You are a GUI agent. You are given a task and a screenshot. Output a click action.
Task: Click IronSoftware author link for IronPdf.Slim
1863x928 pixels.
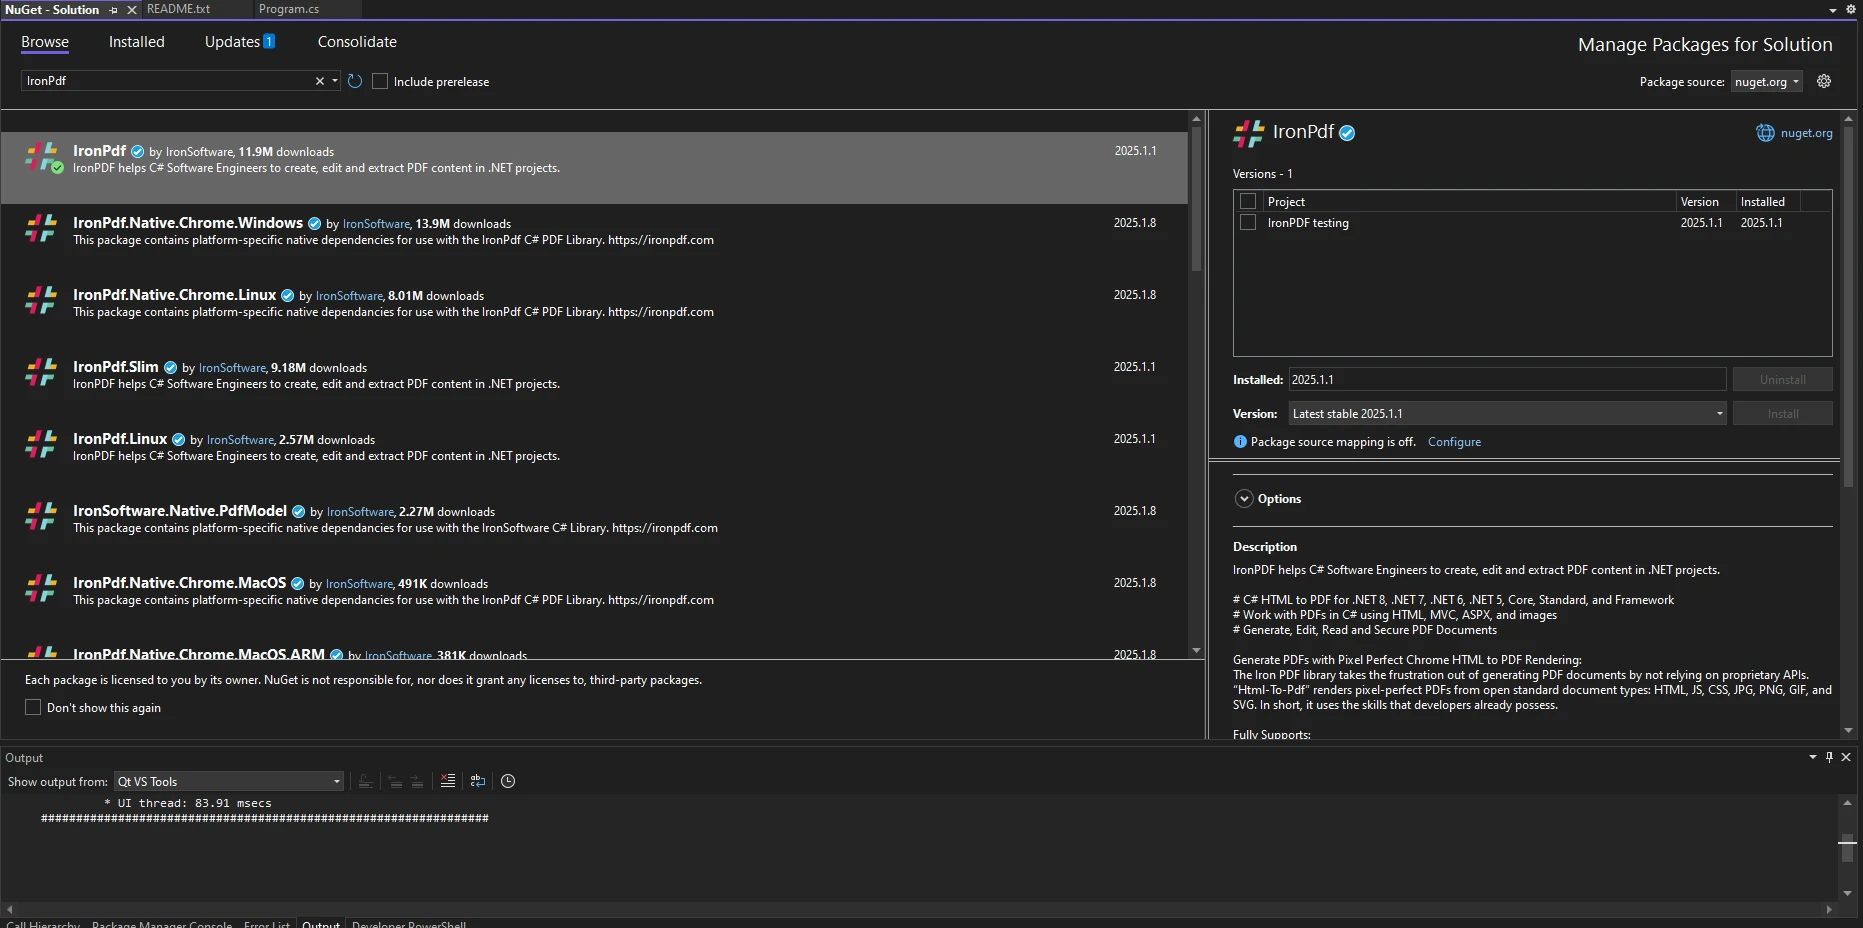pos(232,368)
